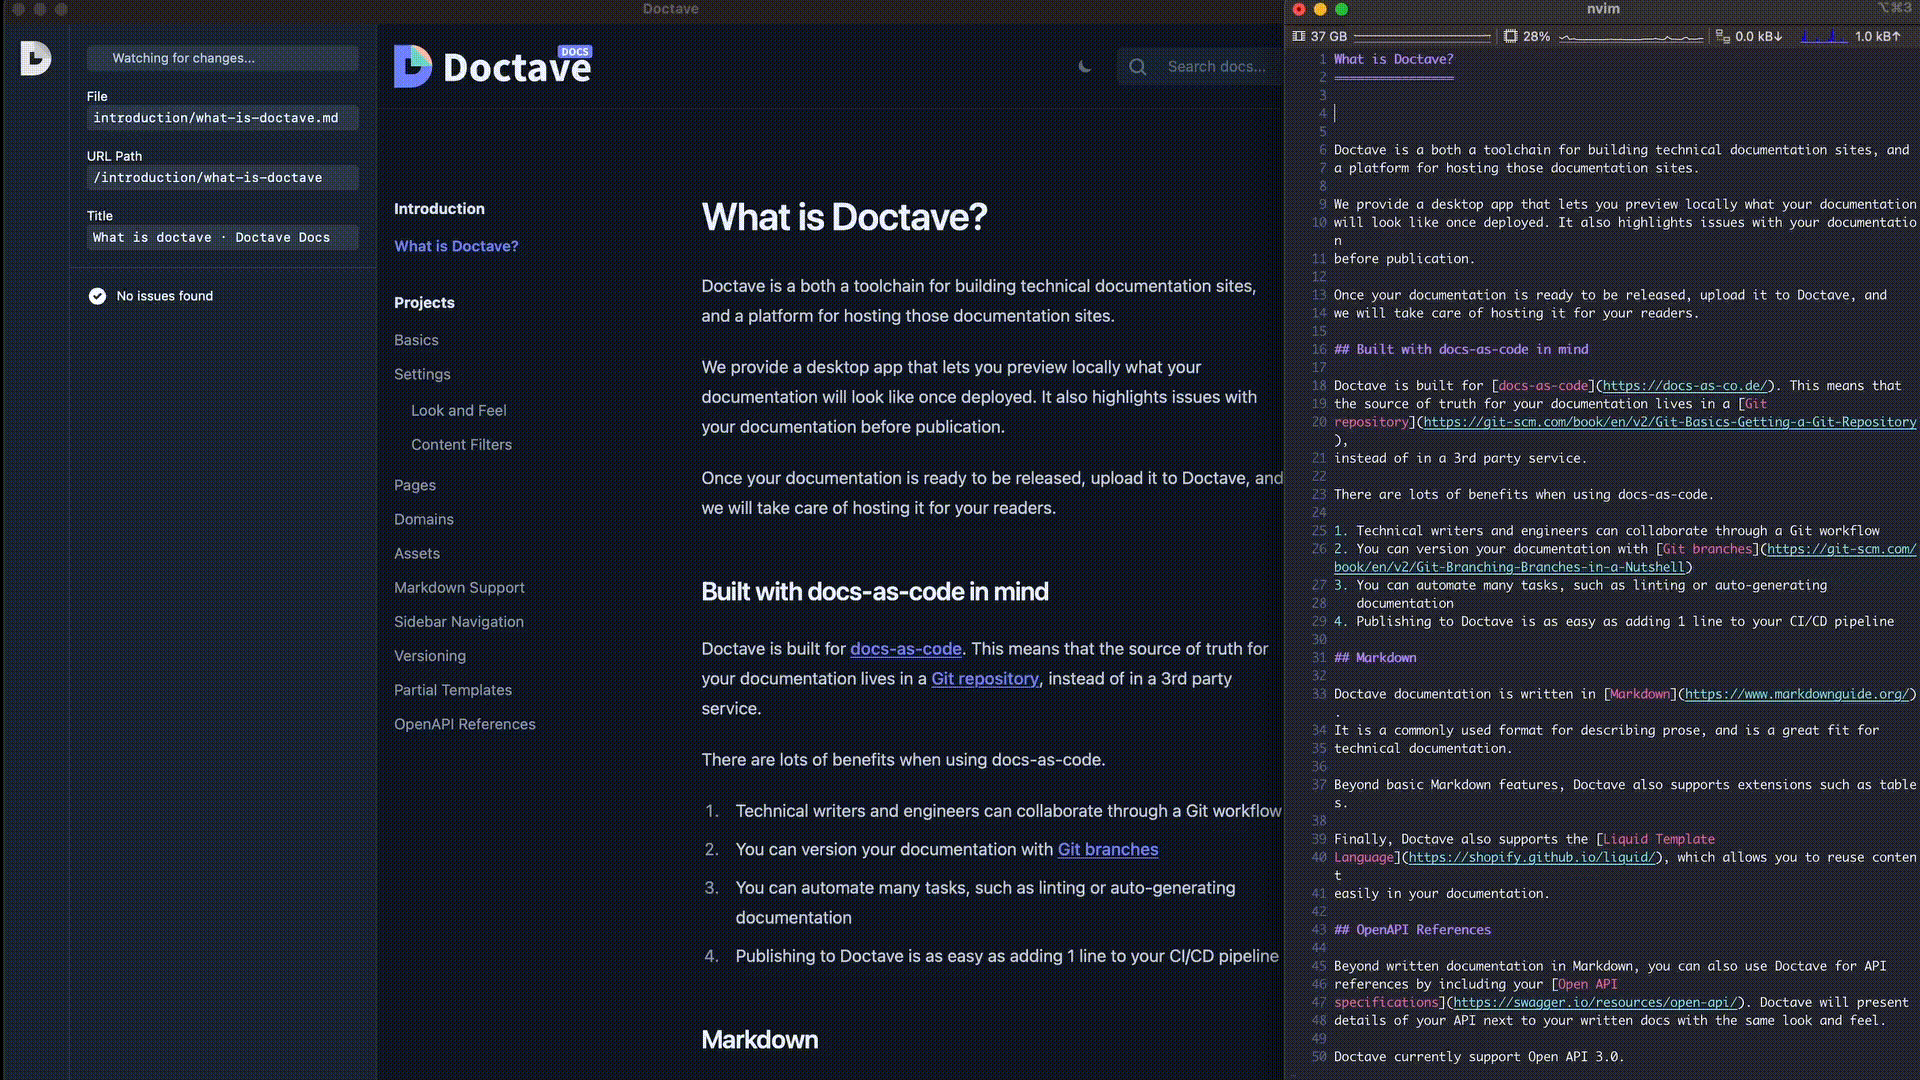
Task: Follow the Git branches link
Action: click(1108, 849)
